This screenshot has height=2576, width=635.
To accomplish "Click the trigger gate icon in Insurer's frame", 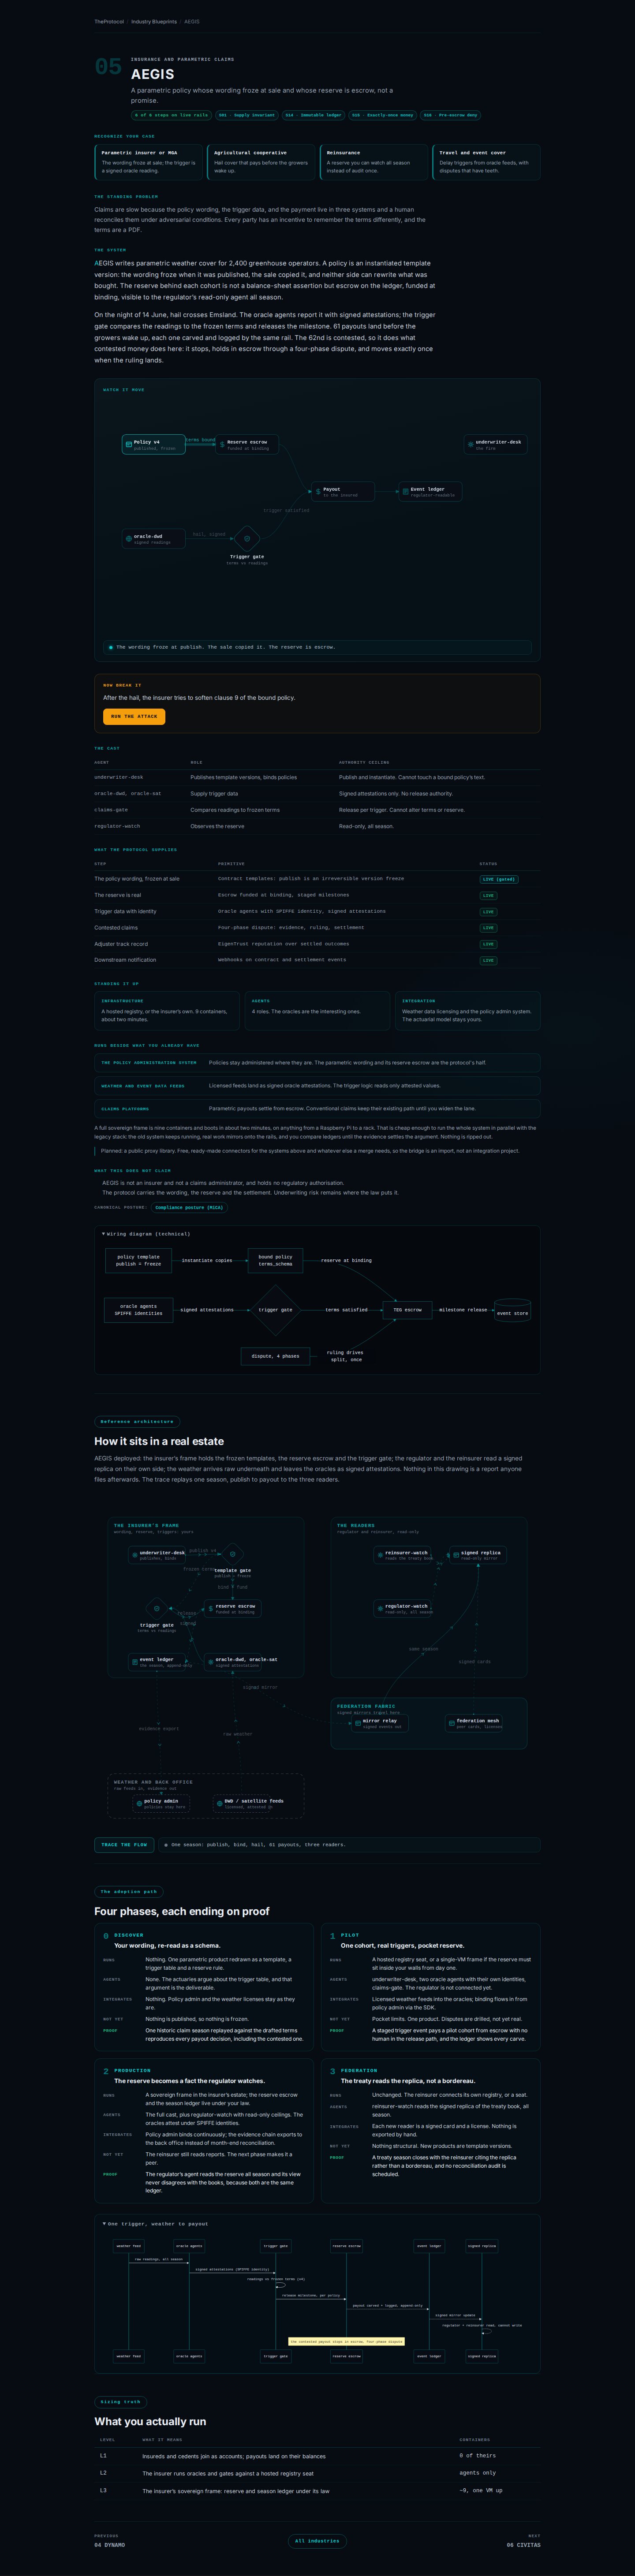I will point(156,1608).
